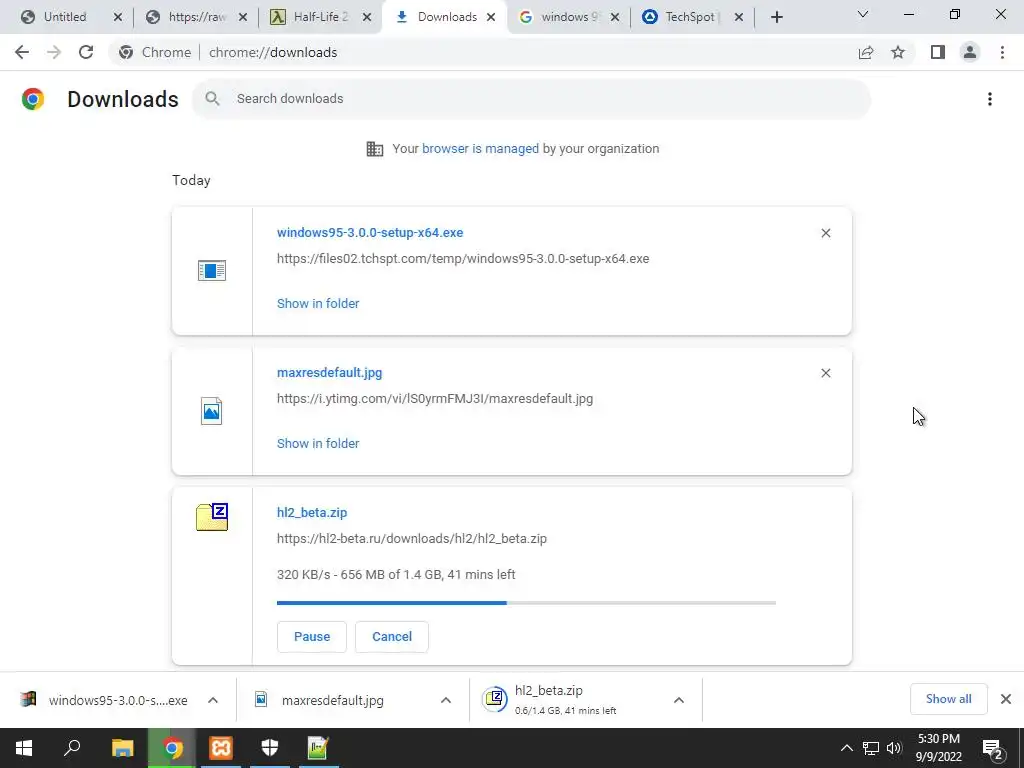Go back using the browser back arrow
The width and height of the screenshot is (1024, 768).
tap(22, 52)
